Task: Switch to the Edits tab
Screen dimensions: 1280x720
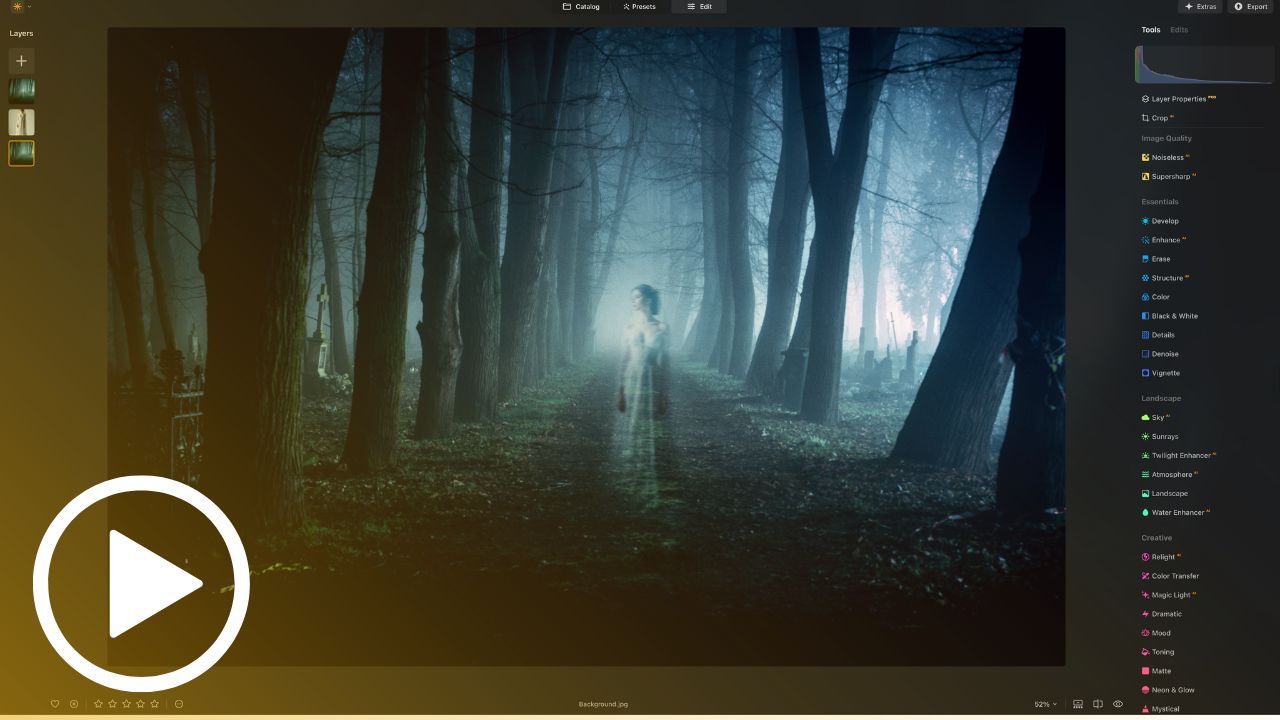Action: [1179, 30]
